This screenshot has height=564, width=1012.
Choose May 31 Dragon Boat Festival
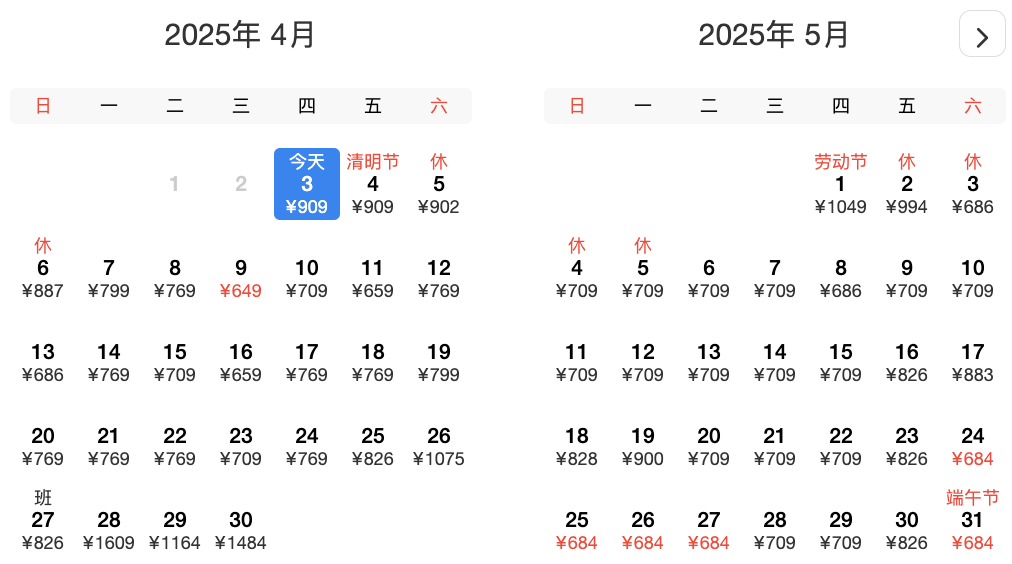coord(973,520)
